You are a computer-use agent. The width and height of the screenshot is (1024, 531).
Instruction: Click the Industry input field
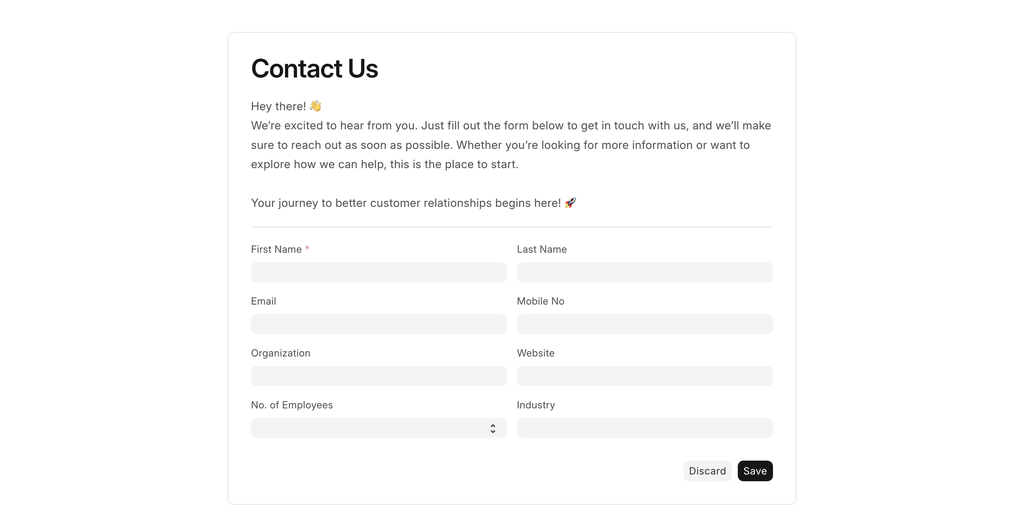[x=644, y=428]
